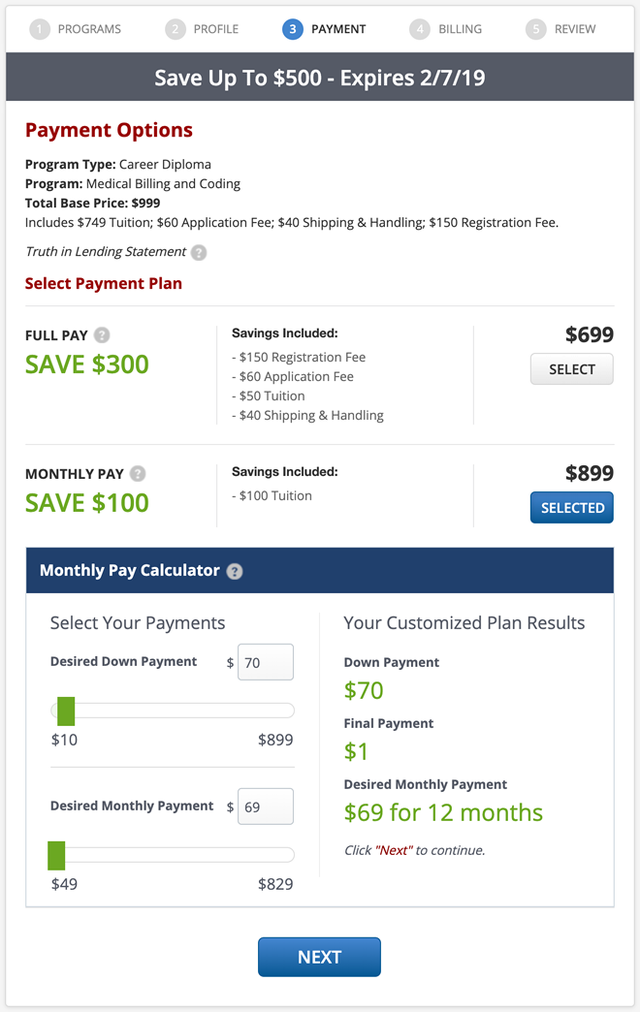
Task: Click the step 4 Billing circle
Action: click(x=420, y=29)
